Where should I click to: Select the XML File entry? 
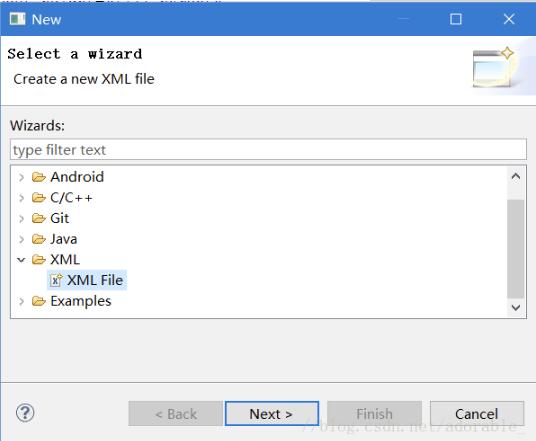(x=87, y=280)
